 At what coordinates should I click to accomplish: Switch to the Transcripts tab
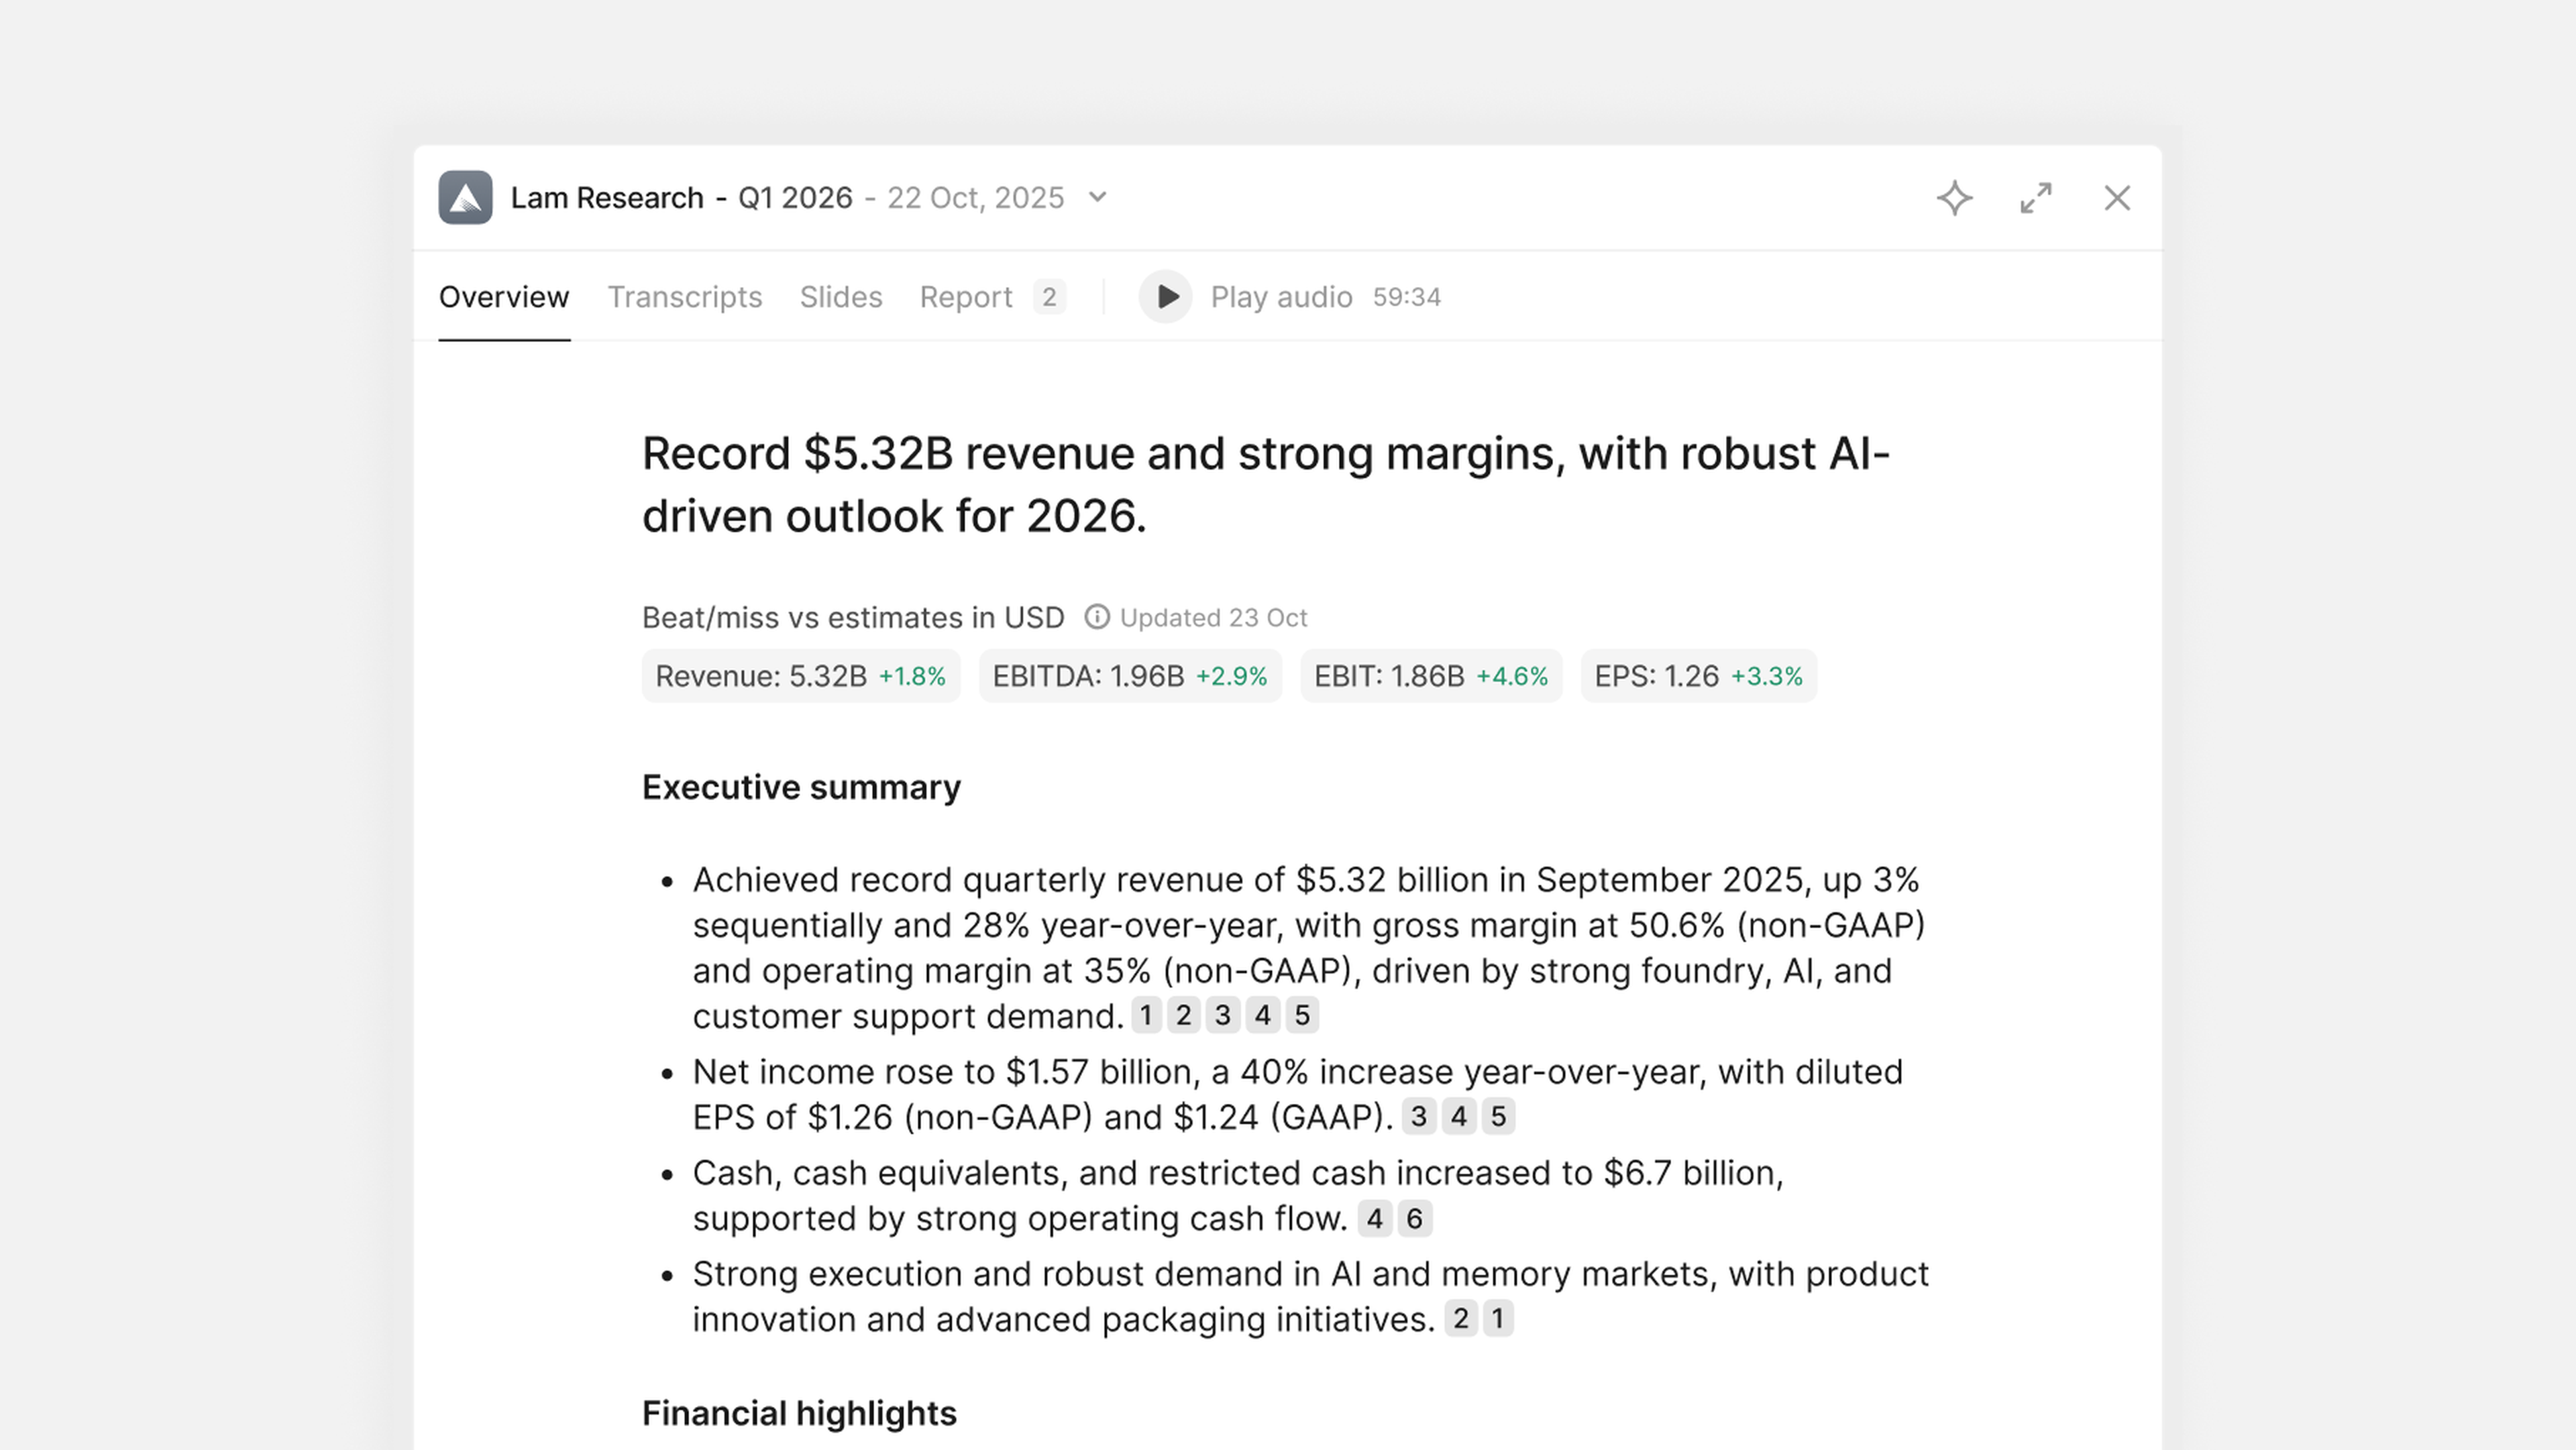click(684, 296)
